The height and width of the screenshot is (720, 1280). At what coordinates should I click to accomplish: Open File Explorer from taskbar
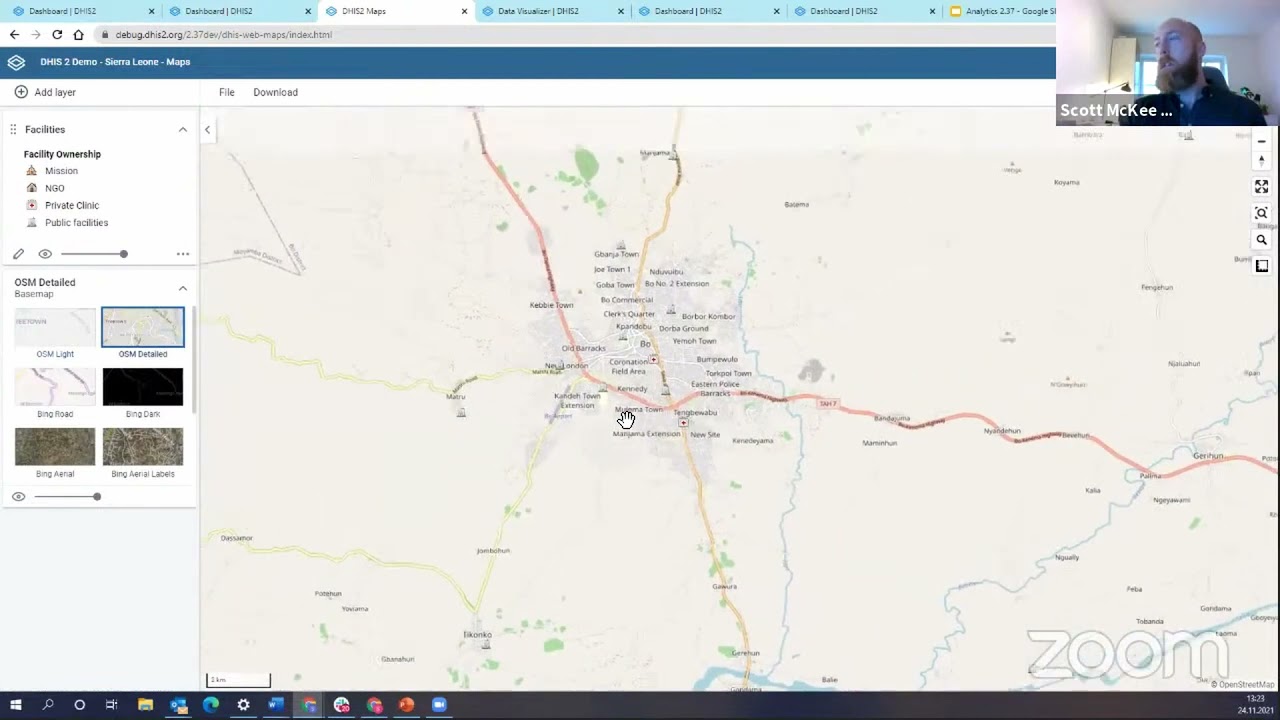click(x=145, y=705)
